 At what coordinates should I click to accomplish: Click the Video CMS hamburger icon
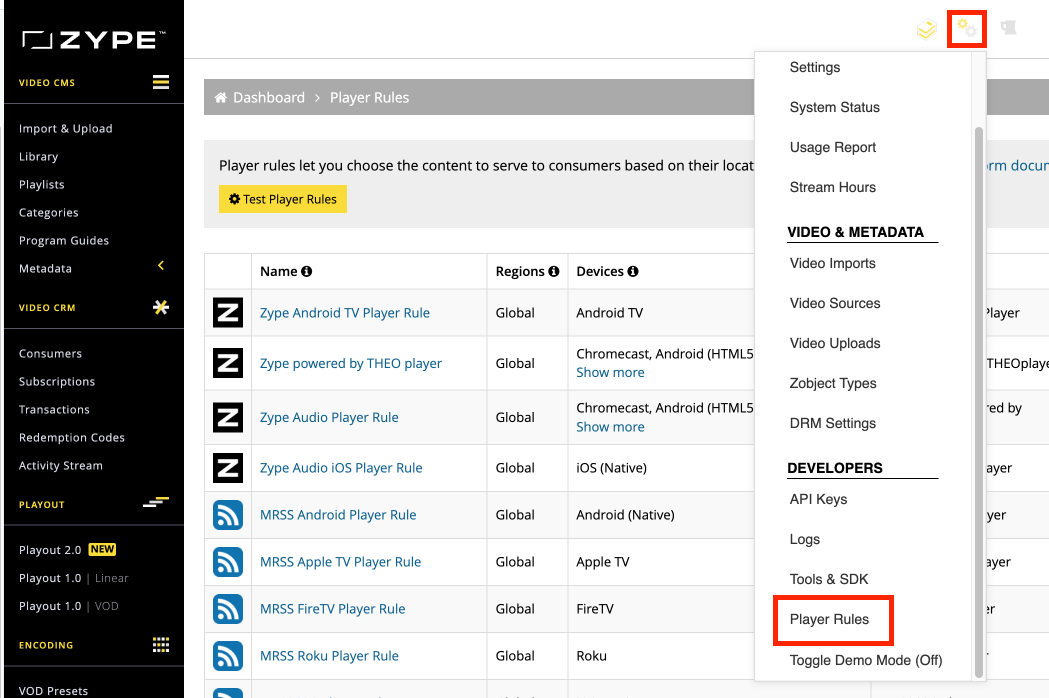161,82
